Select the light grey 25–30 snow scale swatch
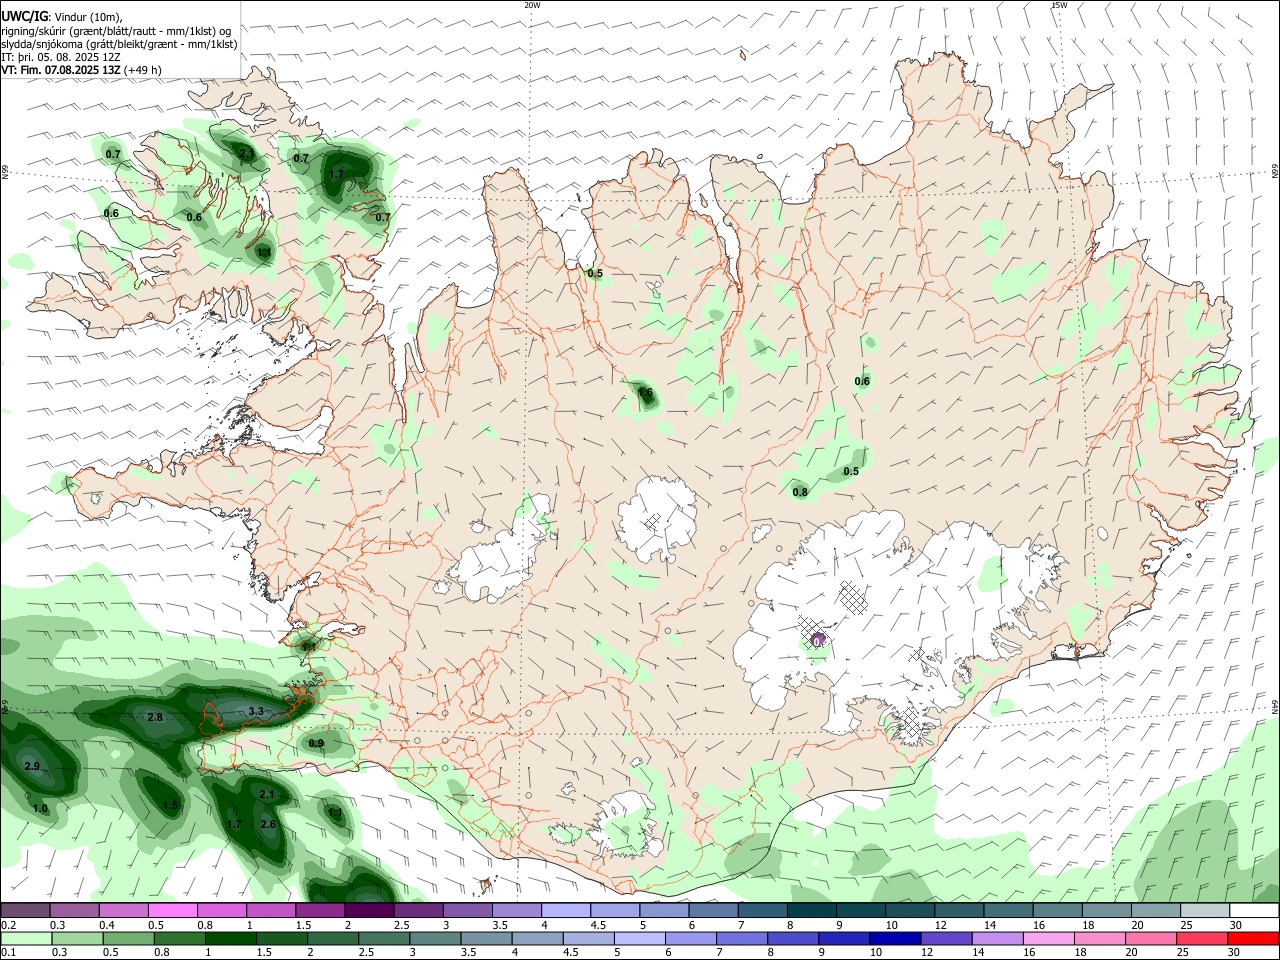The image size is (1280, 960). [x=1205, y=910]
